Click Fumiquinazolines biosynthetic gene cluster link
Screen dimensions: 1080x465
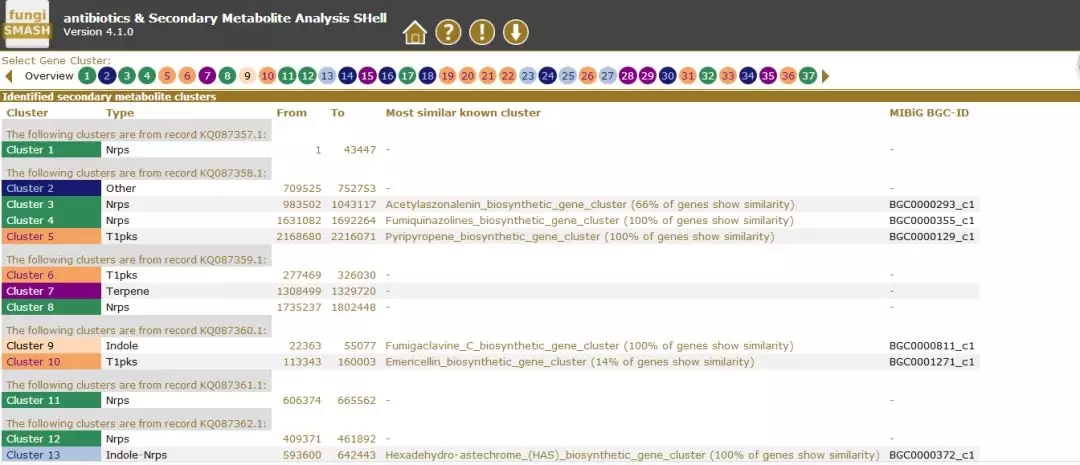click(x=589, y=220)
